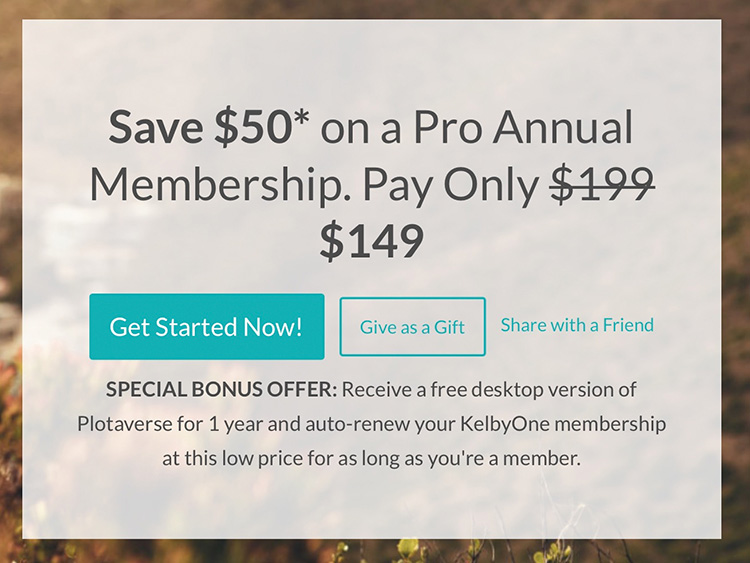This screenshot has height=563, width=750.
Task: Click the word Membership in the heading
Action: click(221, 184)
